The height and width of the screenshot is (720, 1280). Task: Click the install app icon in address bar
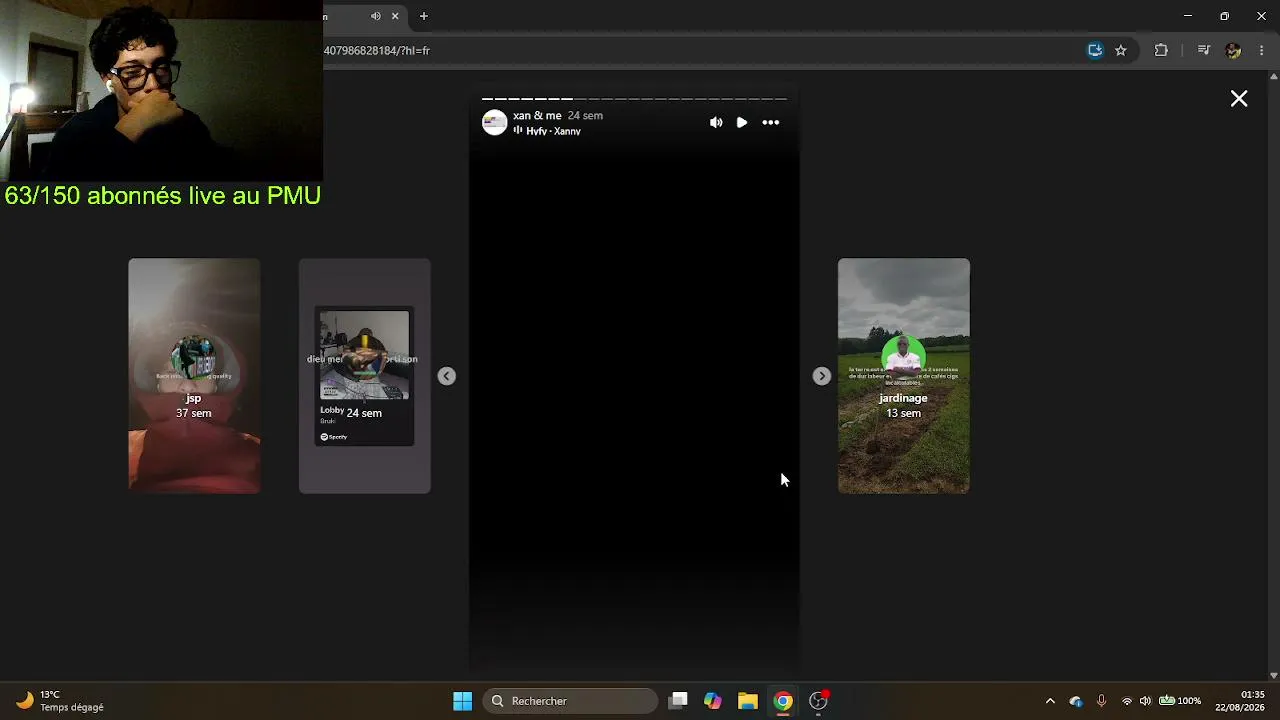[x=1095, y=50]
